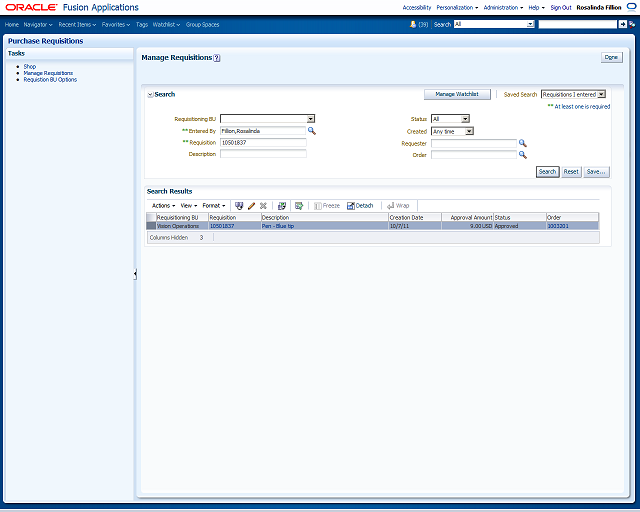The image size is (640, 512).
Task: Click the Group Spaces link
Action: pyautogui.click(x=202, y=24)
